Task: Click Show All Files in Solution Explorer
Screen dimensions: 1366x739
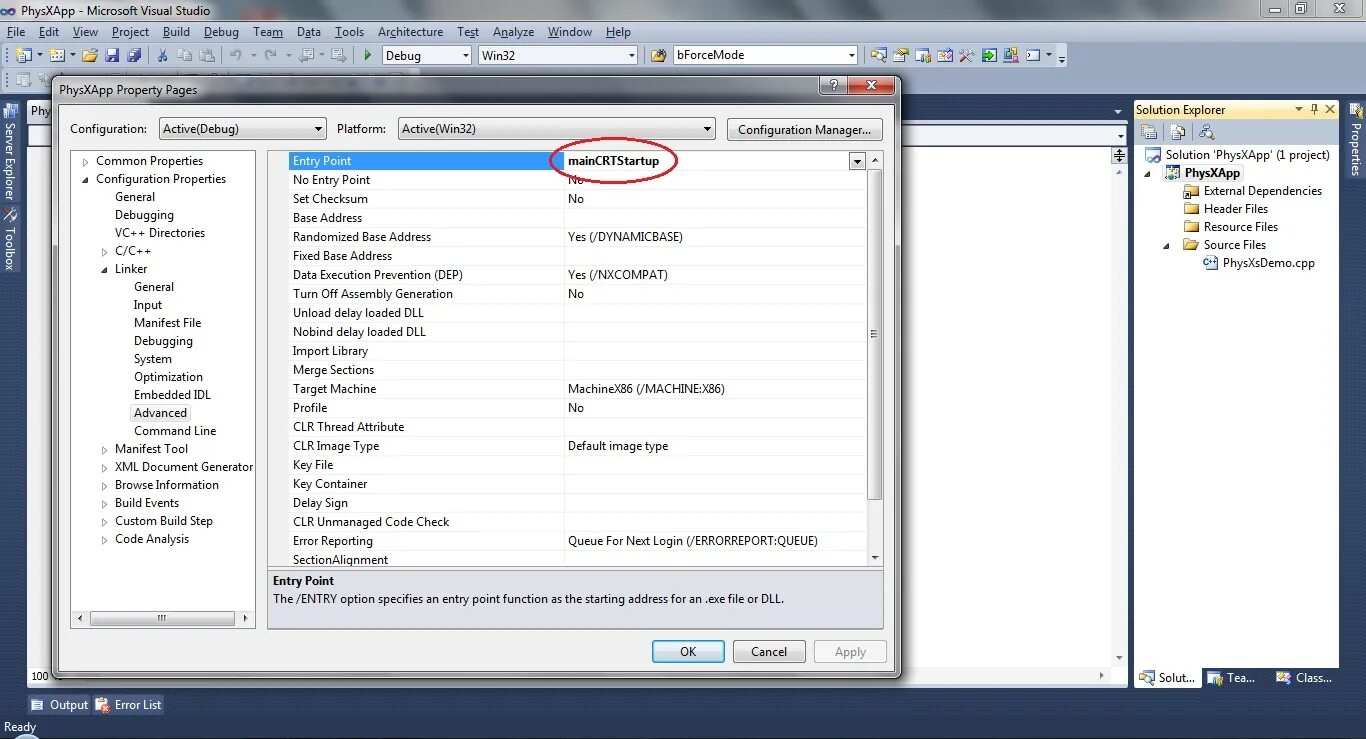Action: 1178,132
